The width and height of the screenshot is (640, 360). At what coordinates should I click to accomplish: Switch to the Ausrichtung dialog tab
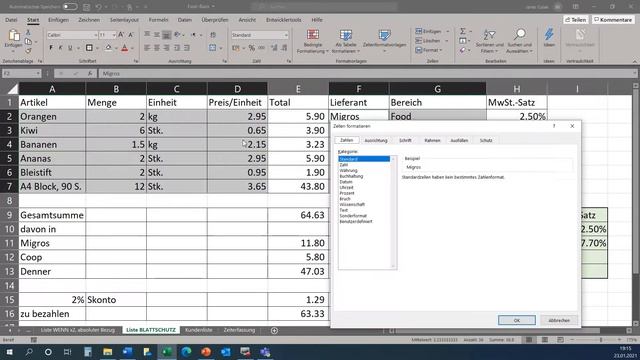(x=376, y=140)
